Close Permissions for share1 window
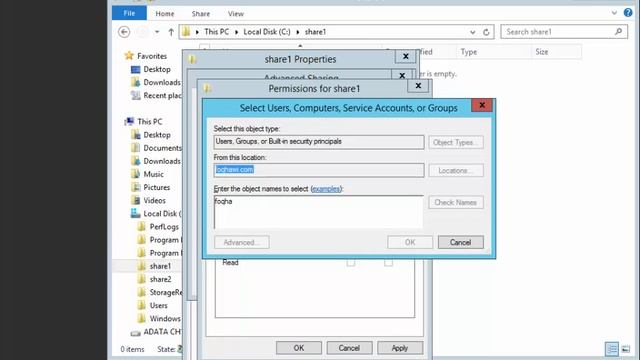 click(x=418, y=86)
